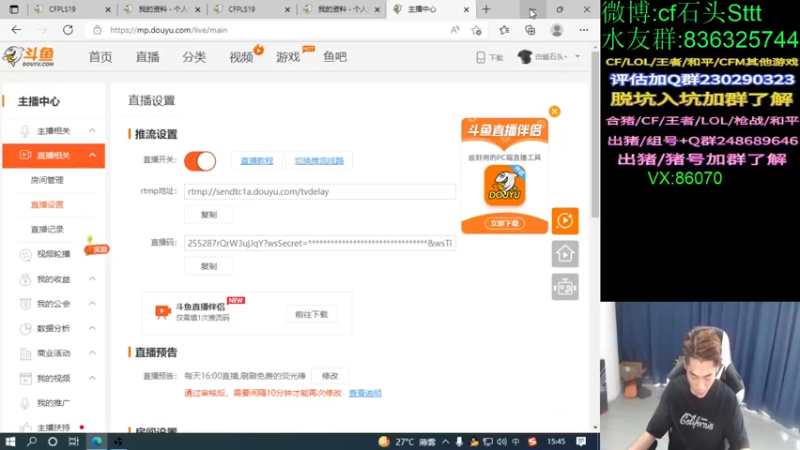
Task: Open user account dropdown arrow in header
Action: point(578,57)
